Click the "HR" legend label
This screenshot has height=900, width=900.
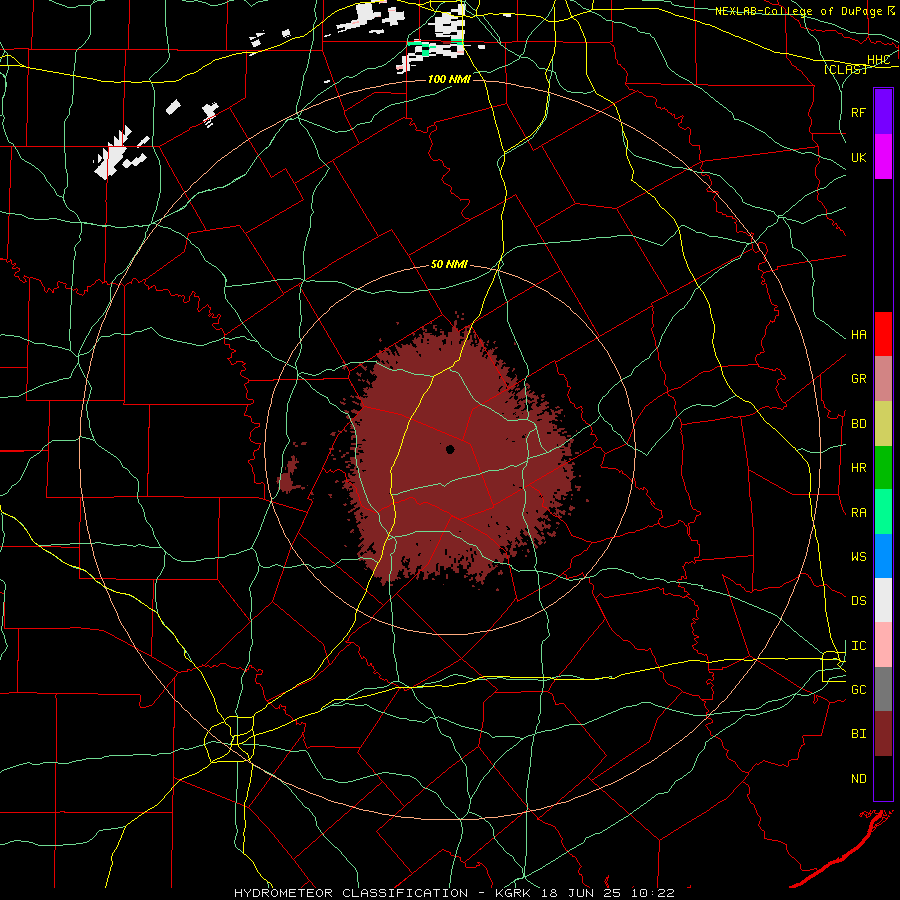859,468
